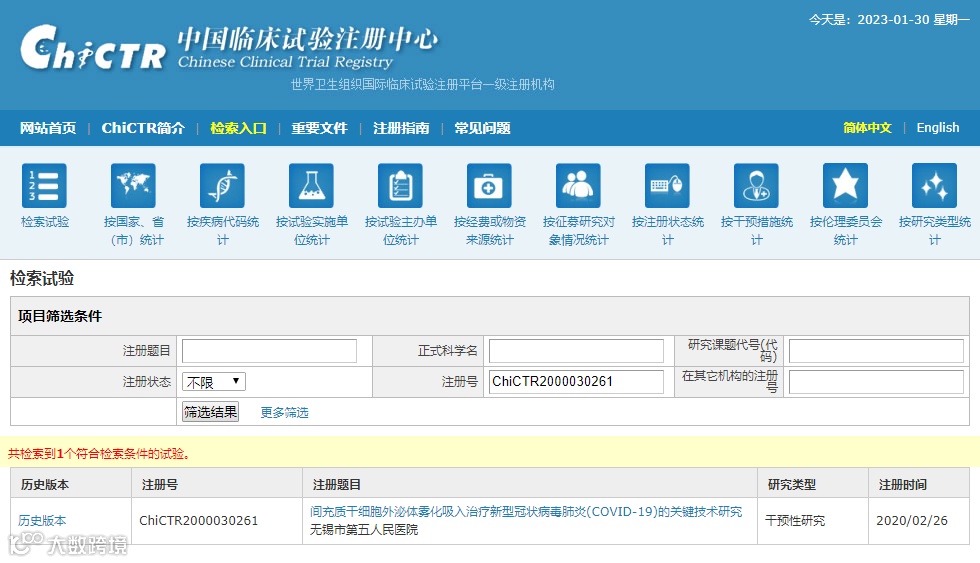
Task: Open the world map statistics icon
Action: click(x=133, y=186)
